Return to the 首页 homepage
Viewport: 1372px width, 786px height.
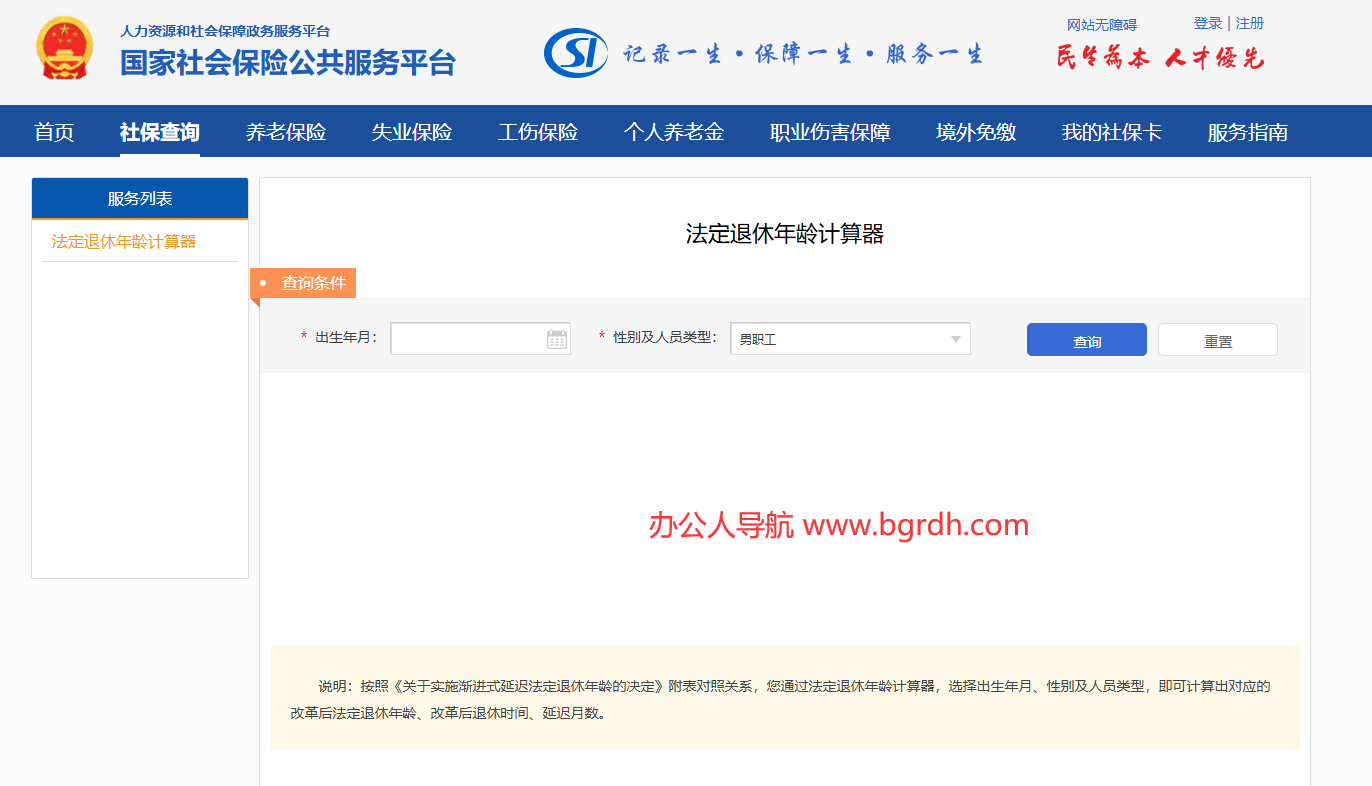pyautogui.click(x=54, y=131)
